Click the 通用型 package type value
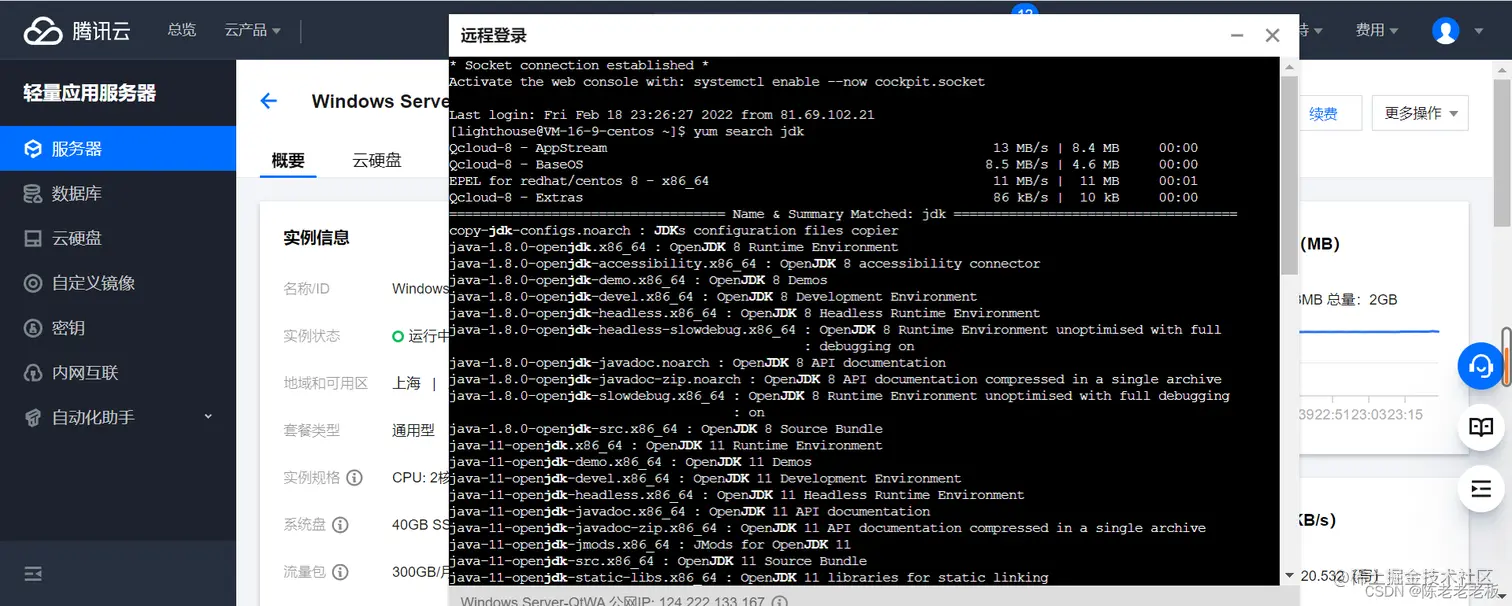 pyautogui.click(x=414, y=430)
